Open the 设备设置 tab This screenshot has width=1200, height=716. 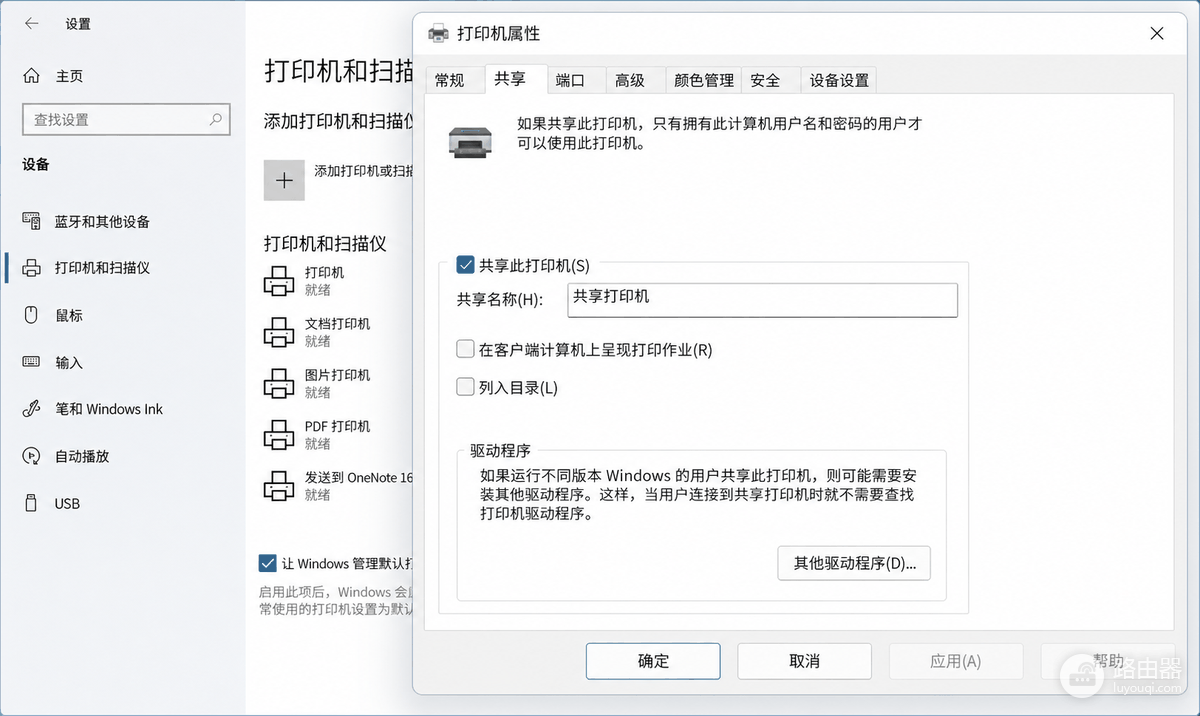coord(839,80)
